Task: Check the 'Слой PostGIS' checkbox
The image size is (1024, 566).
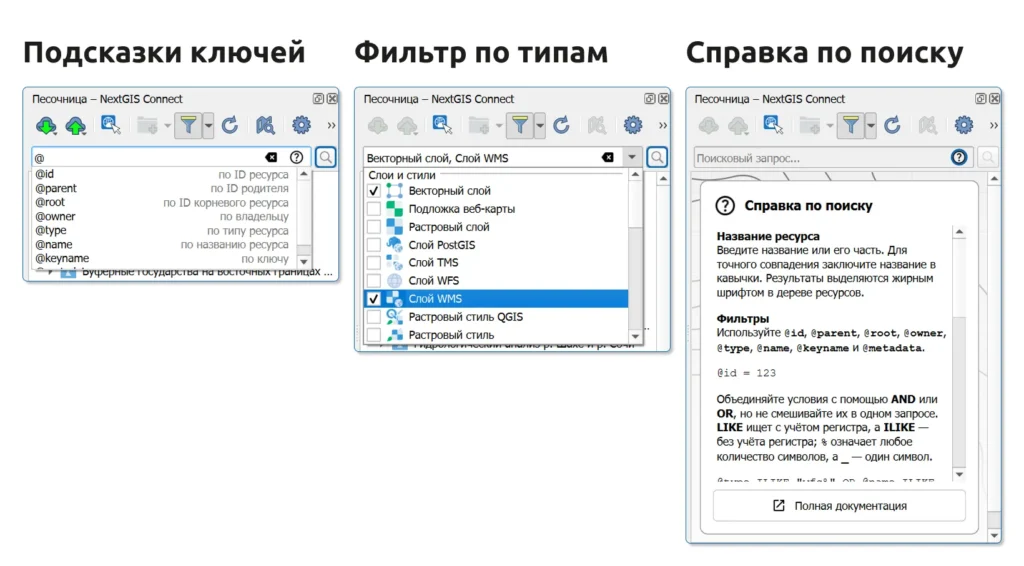Action: click(x=374, y=245)
